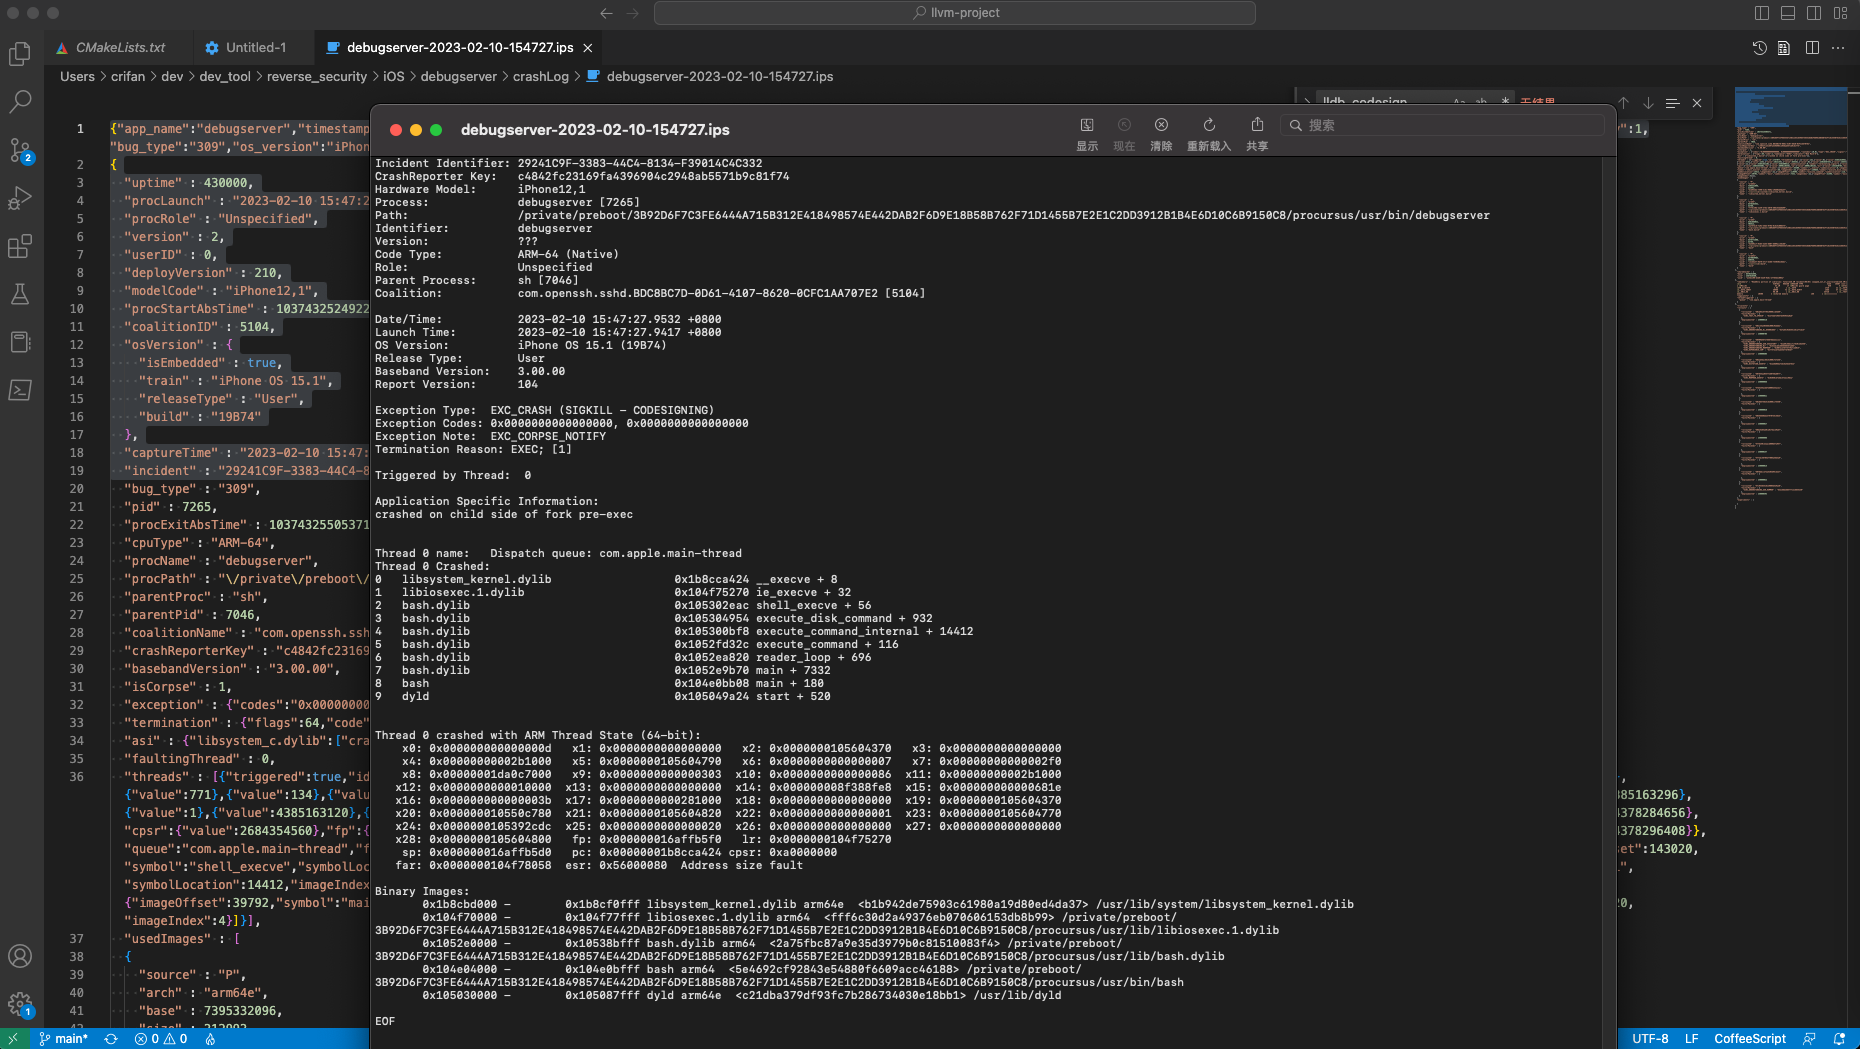Screen dimensions: 1860x1049
Task: Toggle the regular expression option in the find widget
Action: point(1505,102)
